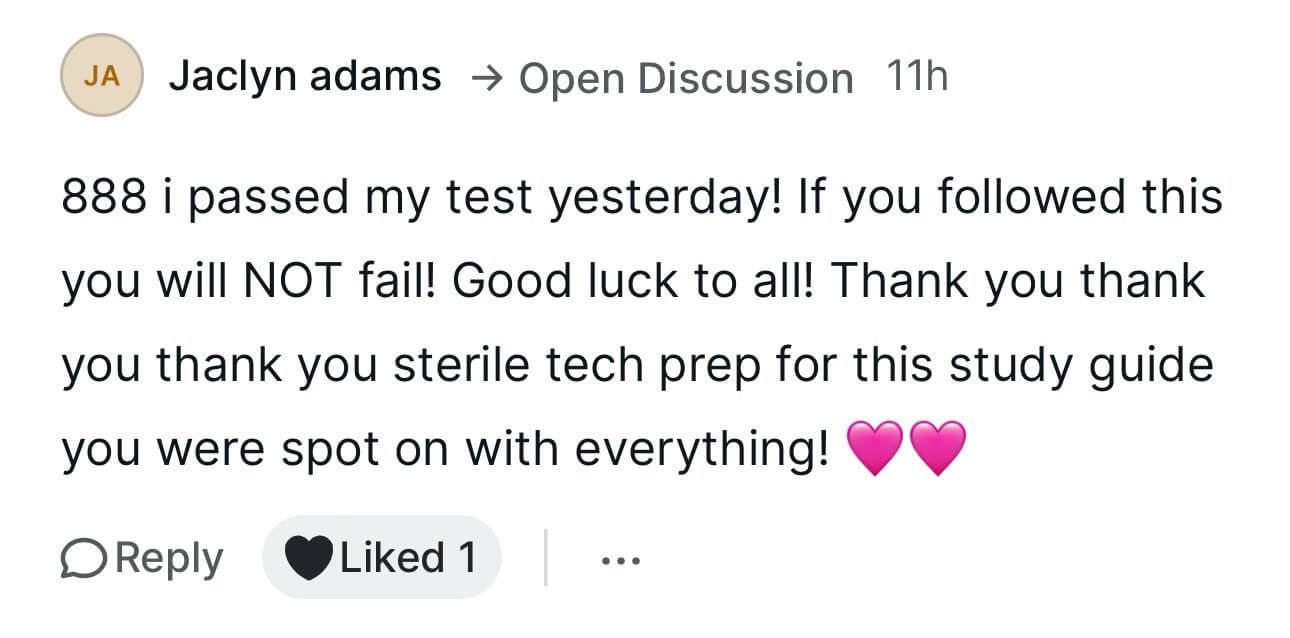The height and width of the screenshot is (638, 1290).
Task: Click the 11h post timestamp
Action: pos(916,76)
